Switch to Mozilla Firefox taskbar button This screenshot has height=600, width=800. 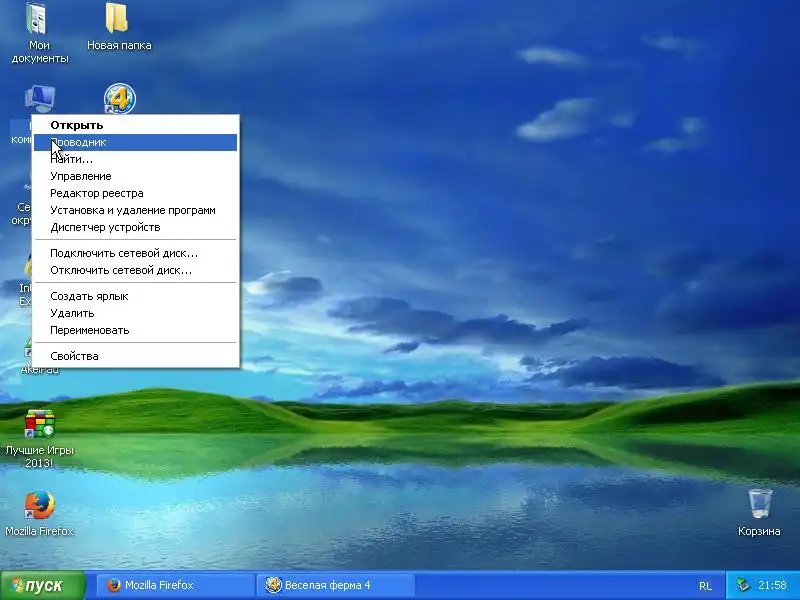(x=175, y=585)
